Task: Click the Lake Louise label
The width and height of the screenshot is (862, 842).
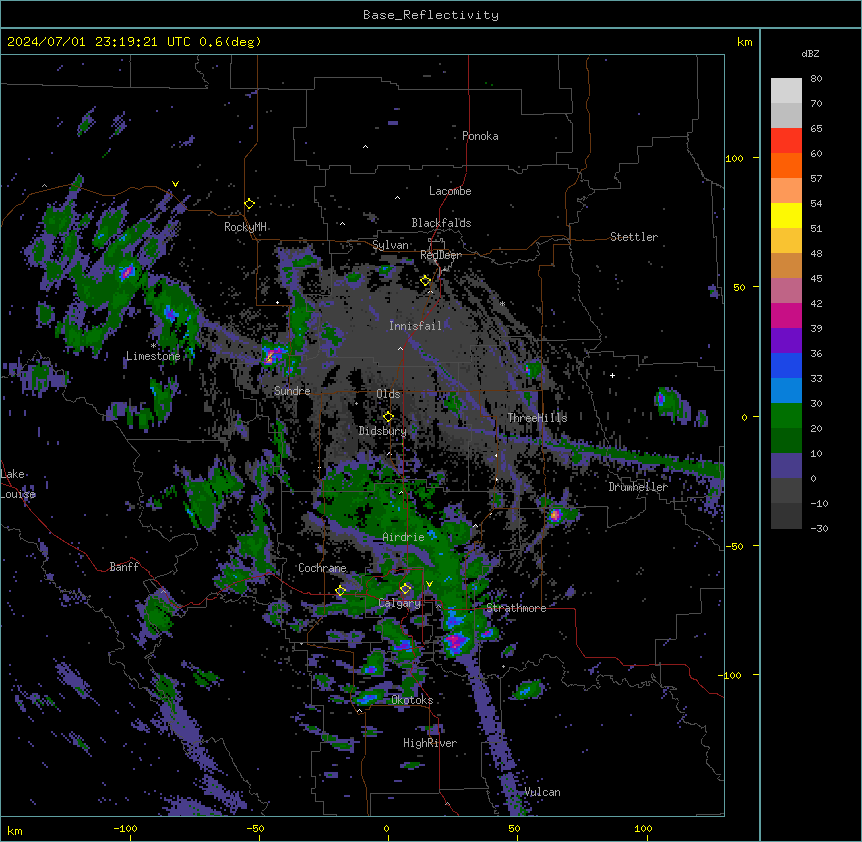Action: click(18, 484)
